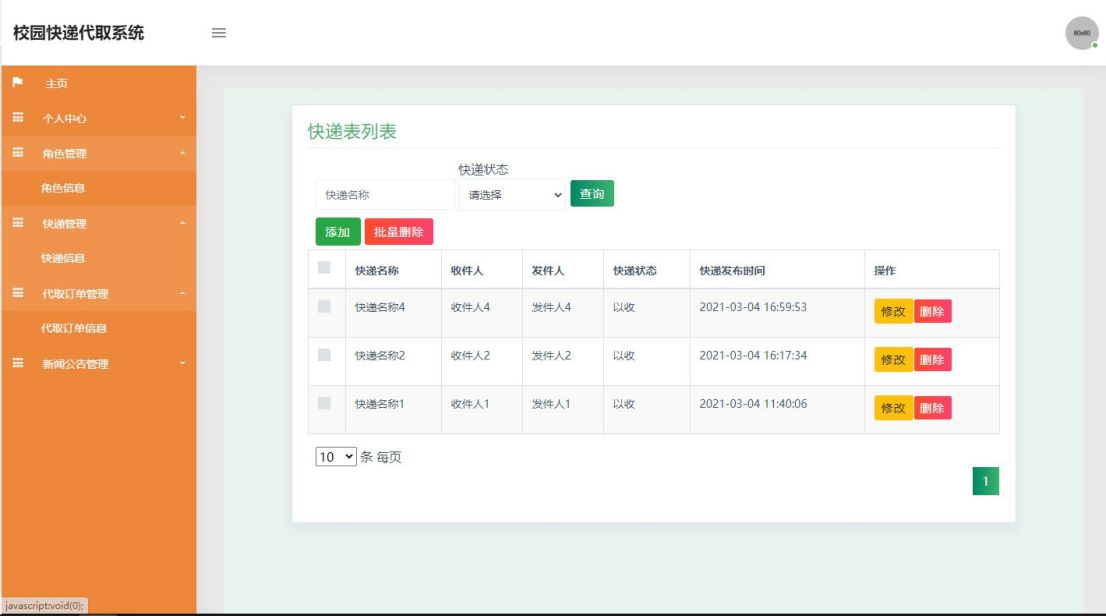Click the flag icon next to 主页
Viewport: 1106px width, 616px height.
(18, 83)
